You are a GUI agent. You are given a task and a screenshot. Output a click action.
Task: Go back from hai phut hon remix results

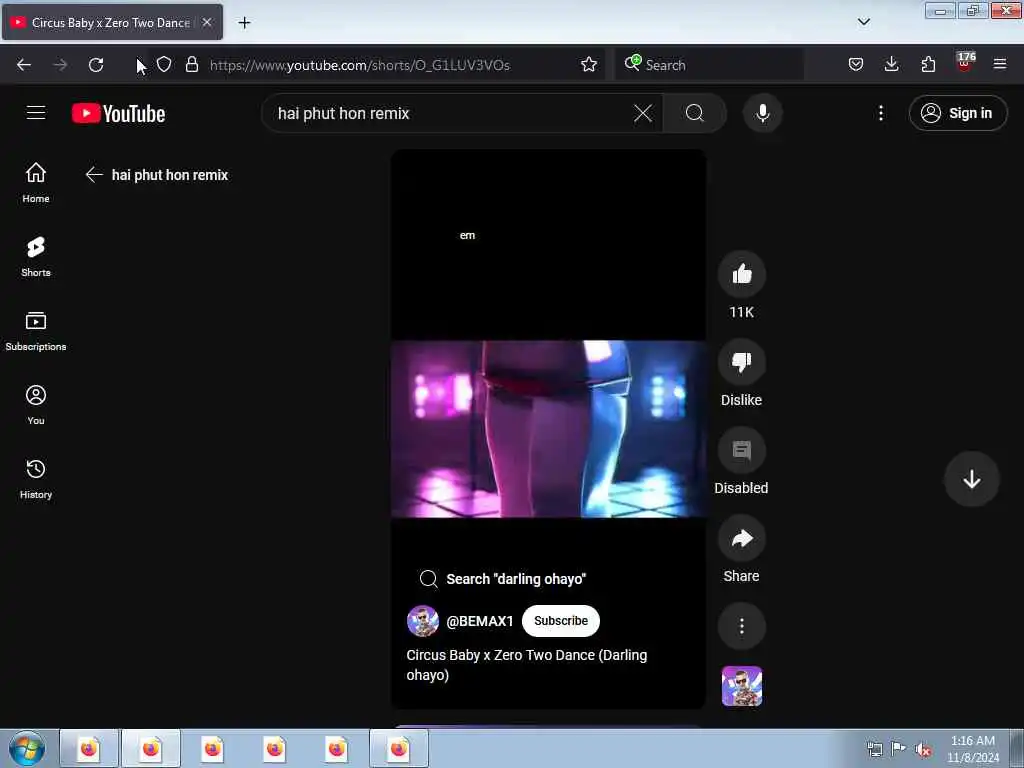(94, 174)
